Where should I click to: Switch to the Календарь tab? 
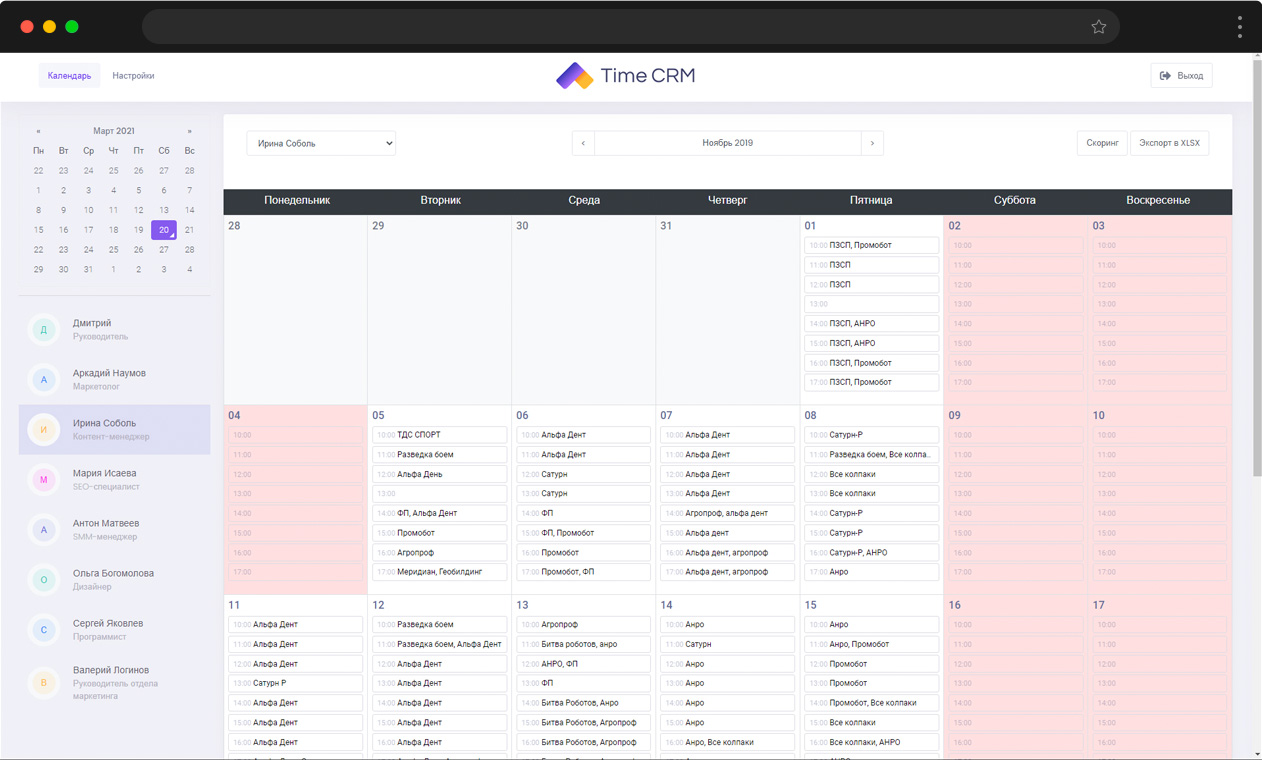(x=69, y=76)
